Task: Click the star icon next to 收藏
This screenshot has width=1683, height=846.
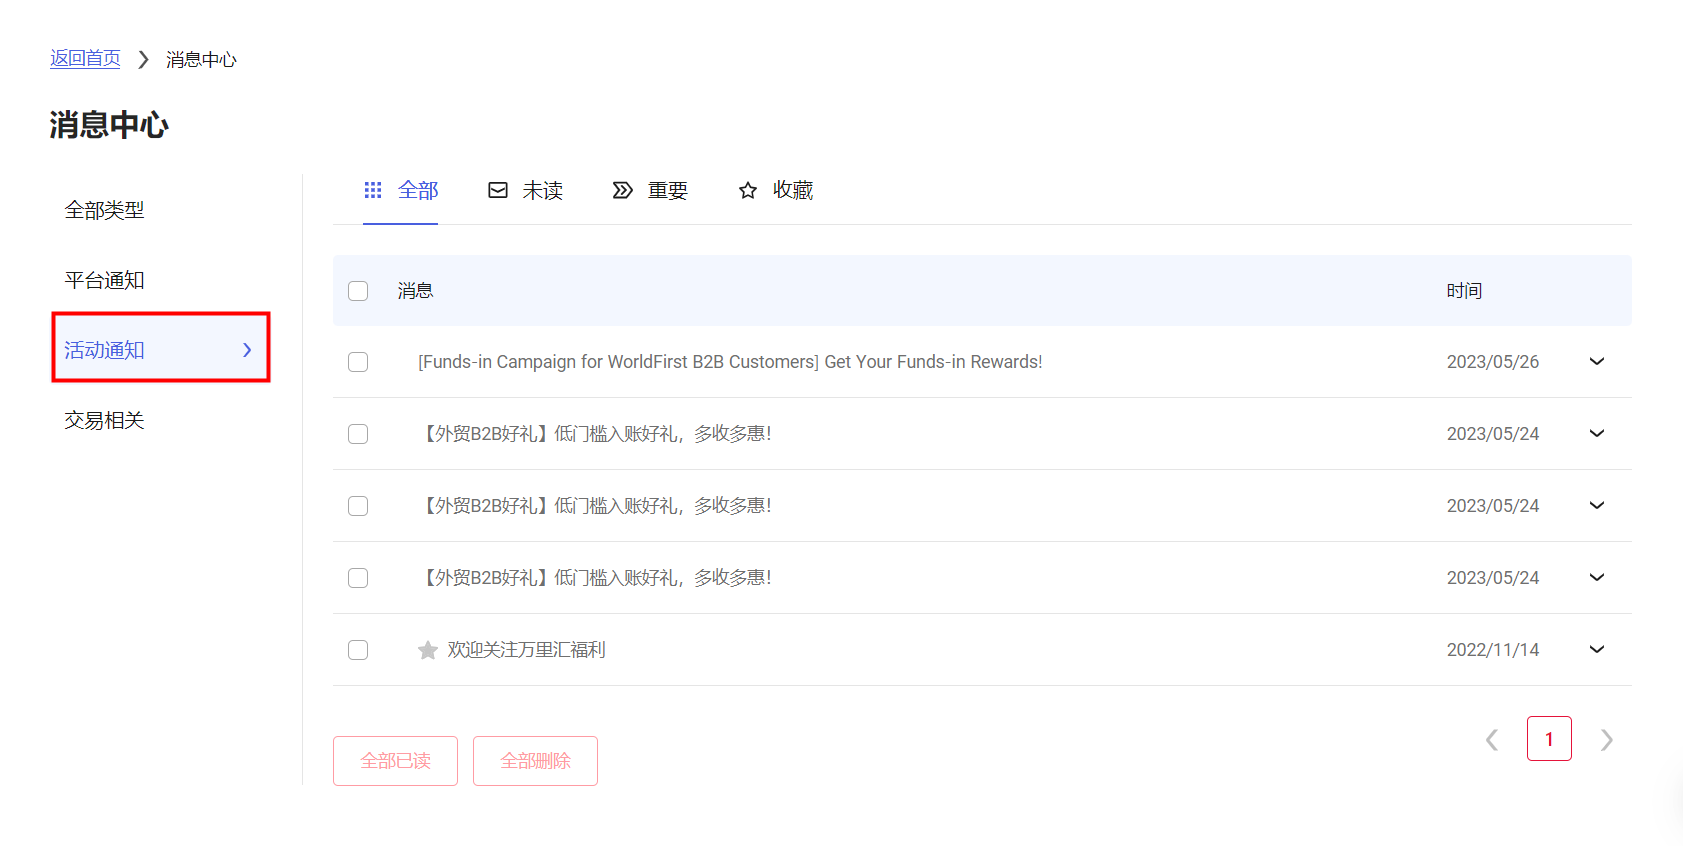Action: tap(747, 190)
